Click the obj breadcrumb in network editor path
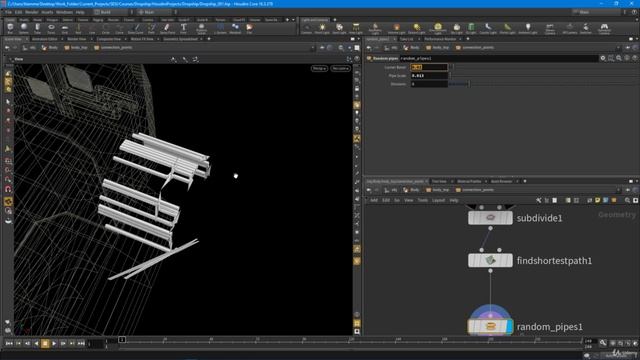 [391, 190]
